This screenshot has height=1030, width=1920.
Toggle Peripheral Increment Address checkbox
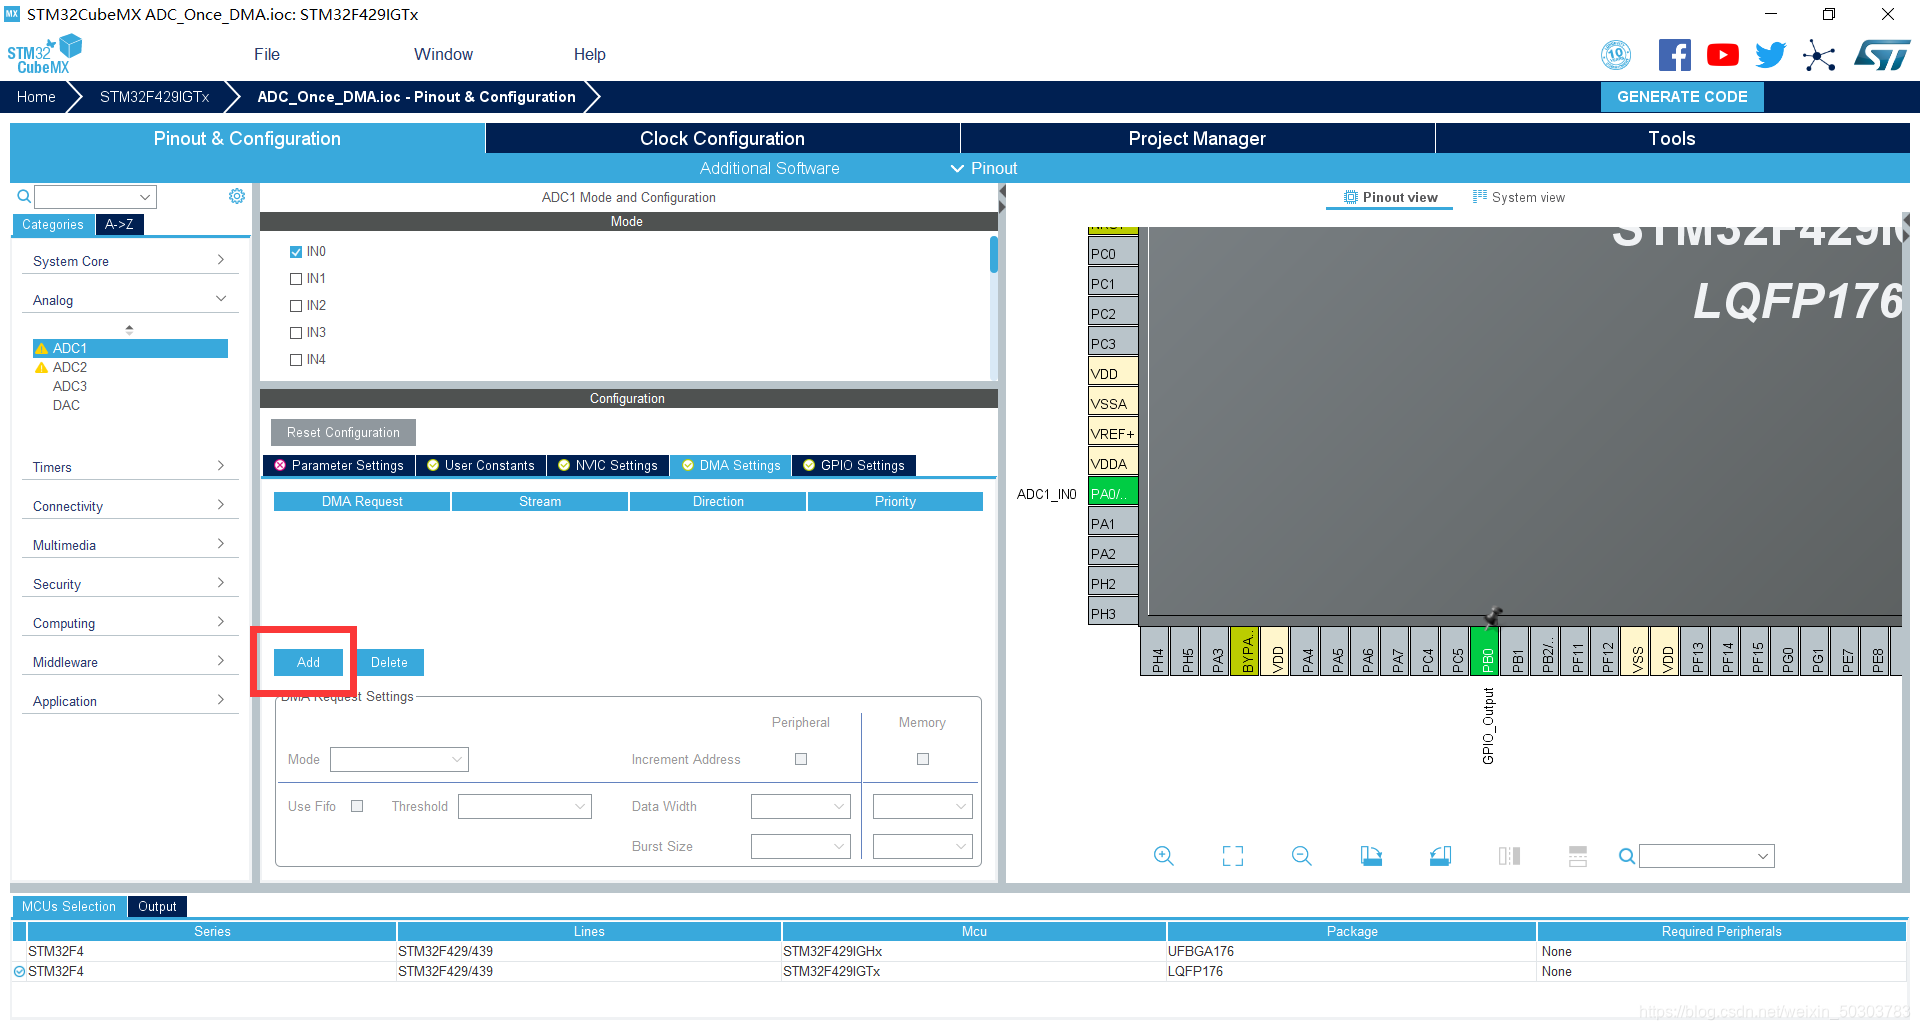click(801, 759)
